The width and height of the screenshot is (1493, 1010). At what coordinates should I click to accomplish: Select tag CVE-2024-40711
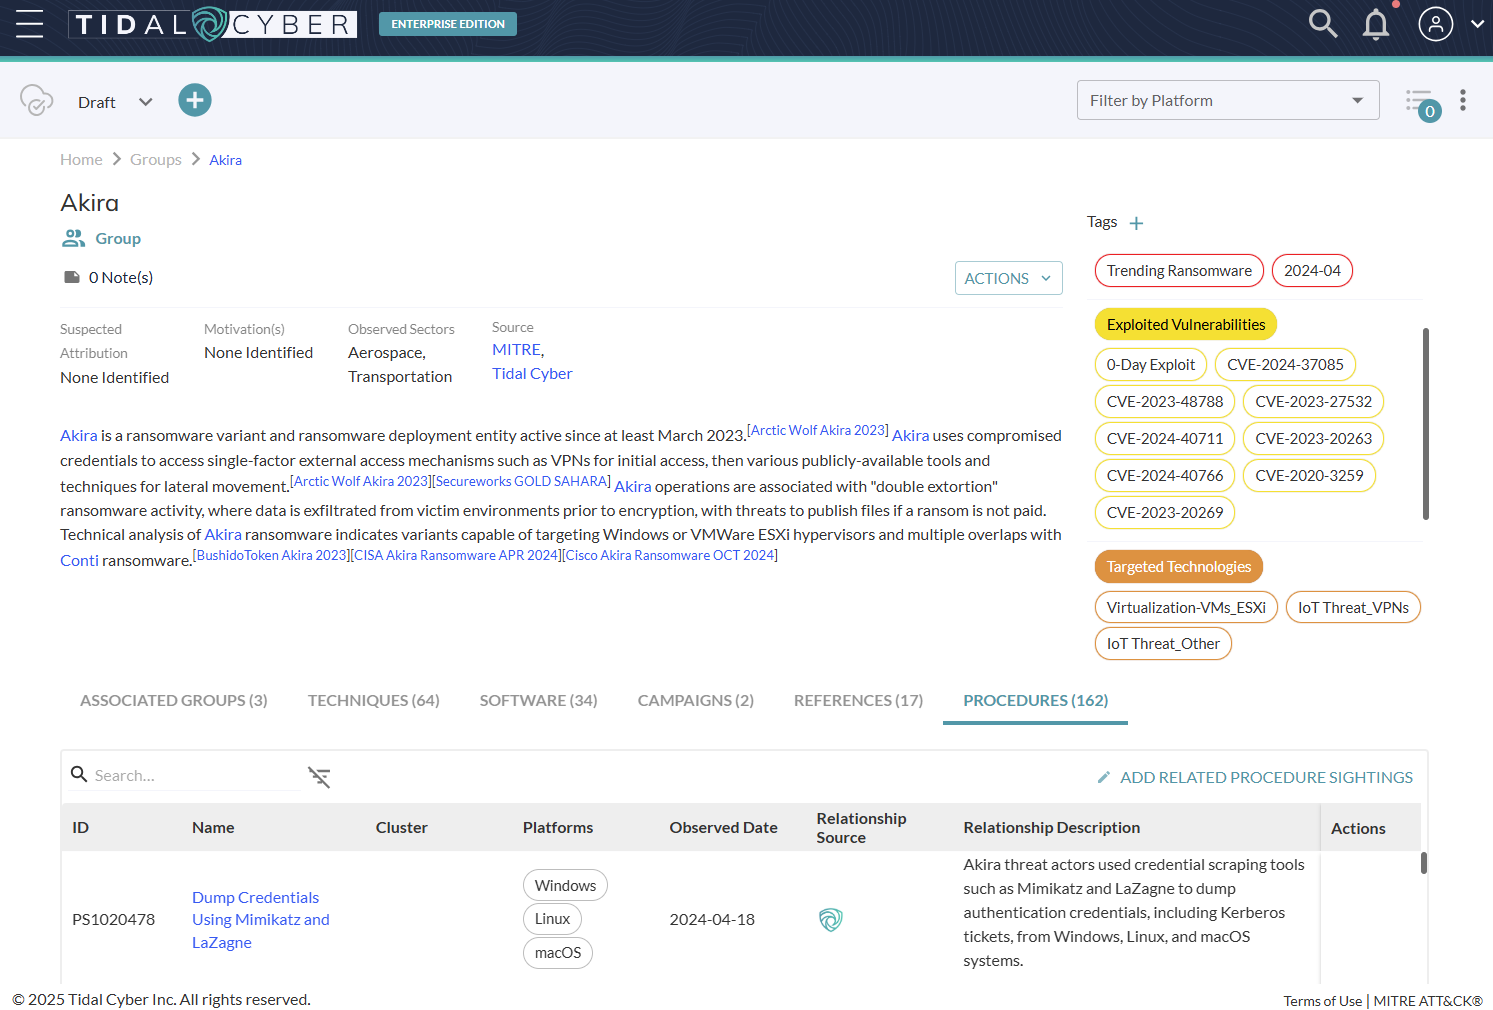pyautogui.click(x=1165, y=439)
